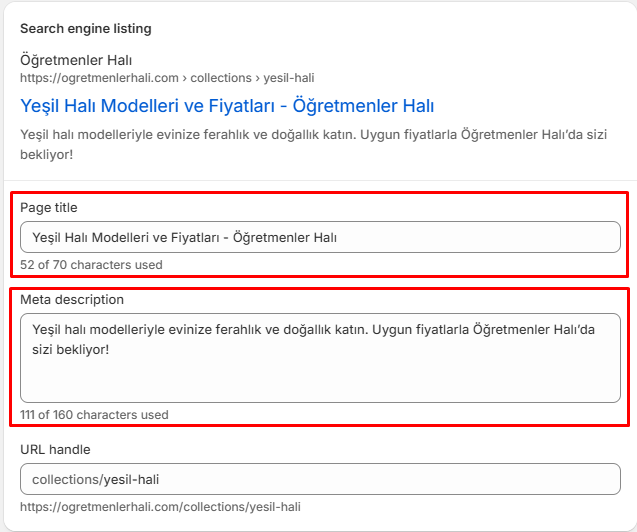Click the Meta description label
Image resolution: width=637 pixels, height=532 pixels.
[70, 299]
